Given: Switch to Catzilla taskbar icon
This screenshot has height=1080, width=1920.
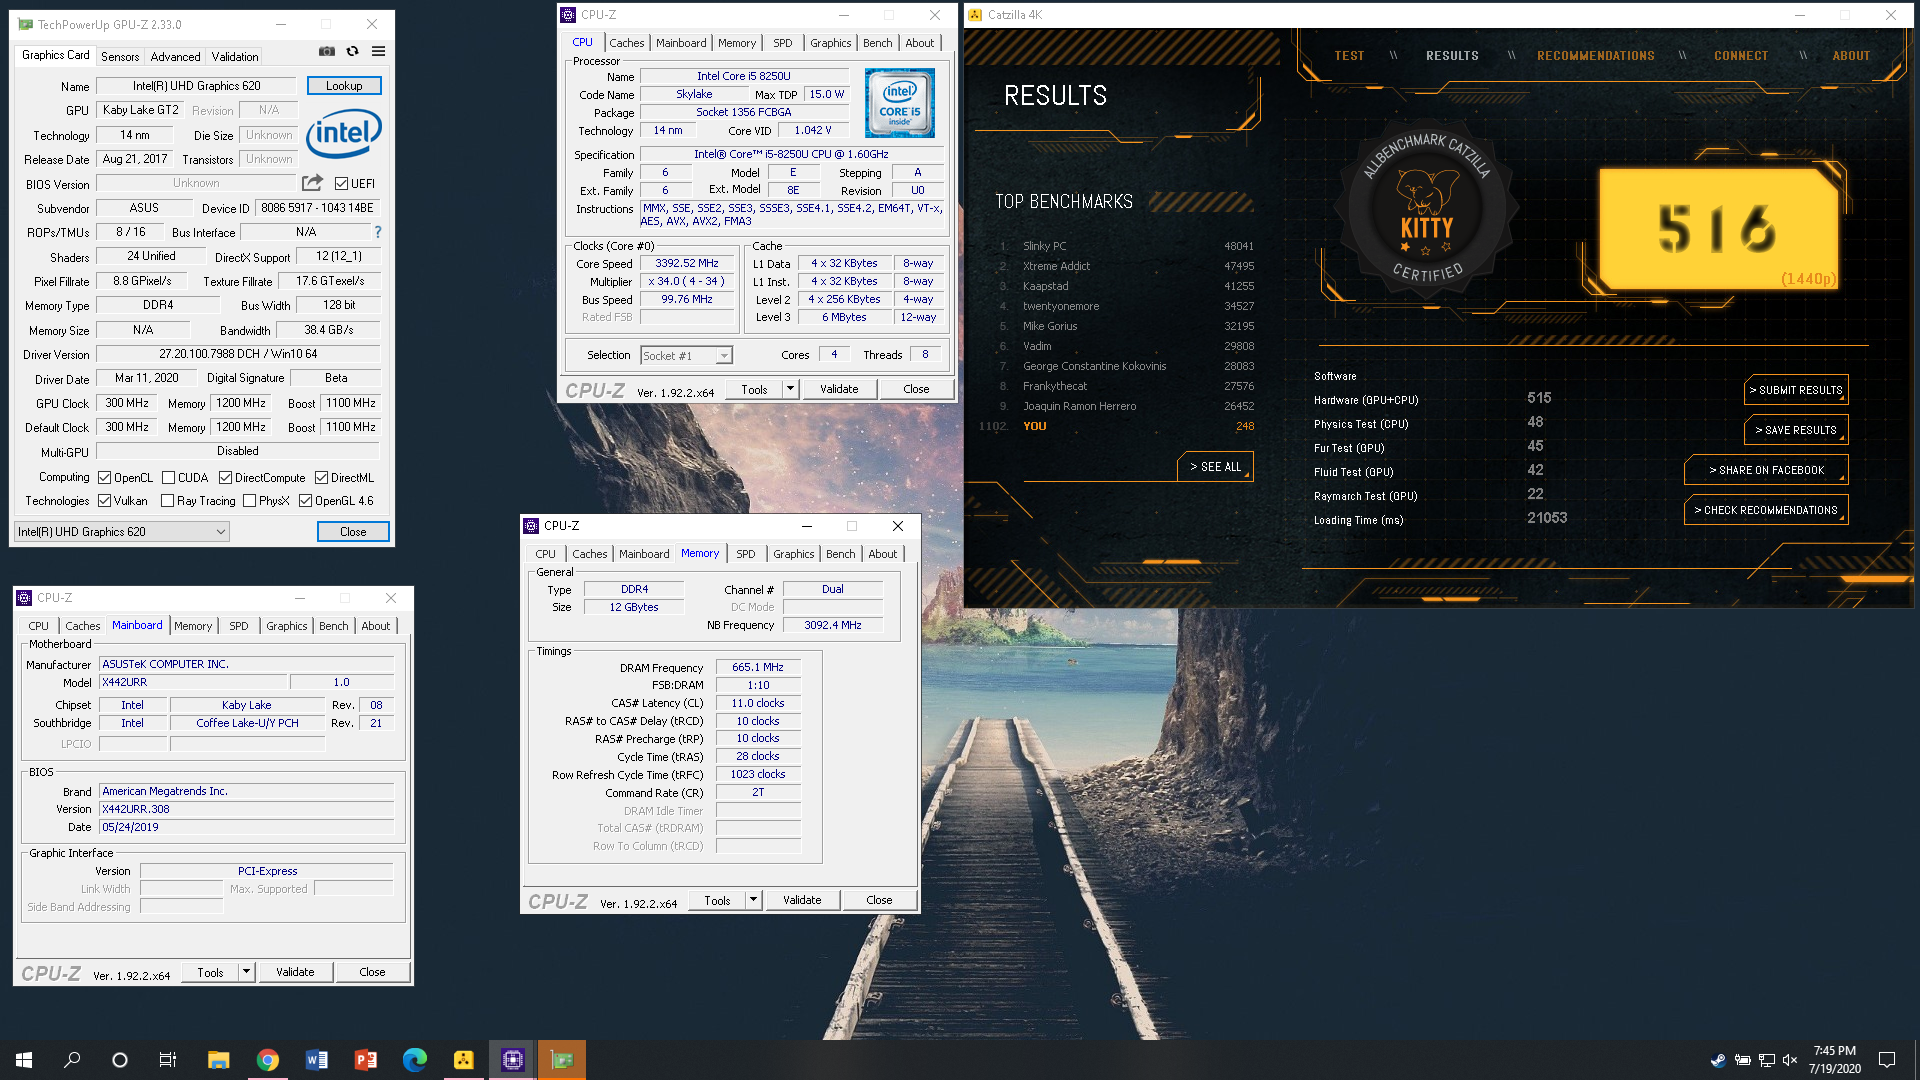Looking at the screenshot, I should [463, 1060].
